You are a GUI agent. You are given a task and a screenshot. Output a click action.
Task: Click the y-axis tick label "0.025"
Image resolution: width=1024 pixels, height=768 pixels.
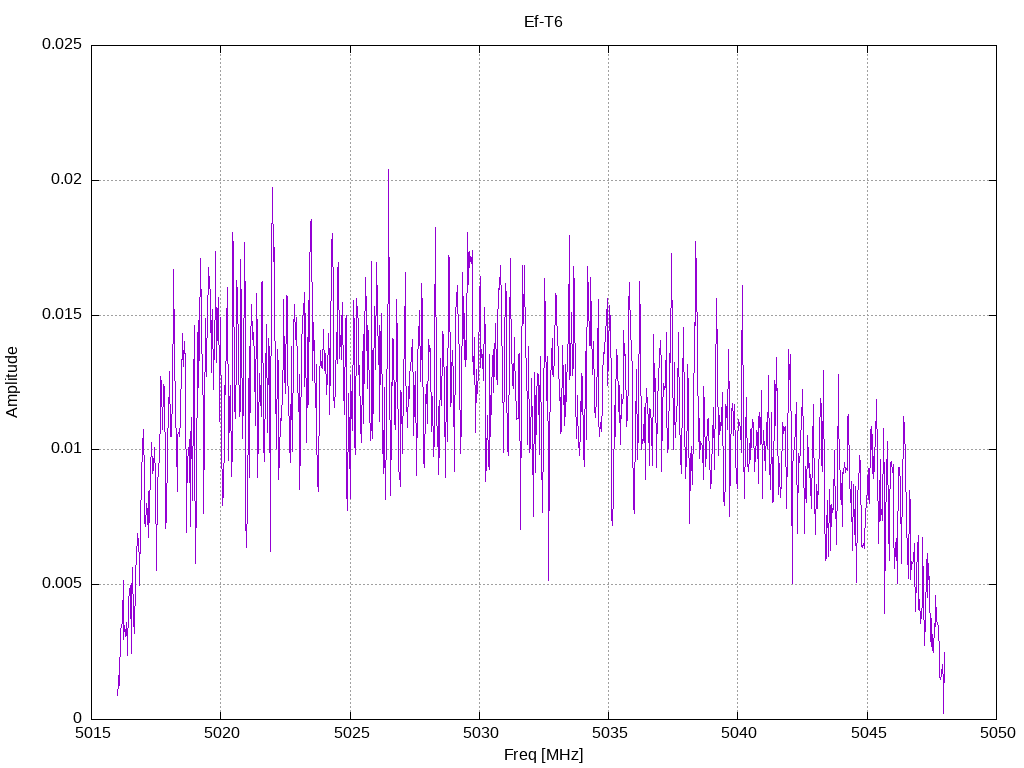(62, 44)
